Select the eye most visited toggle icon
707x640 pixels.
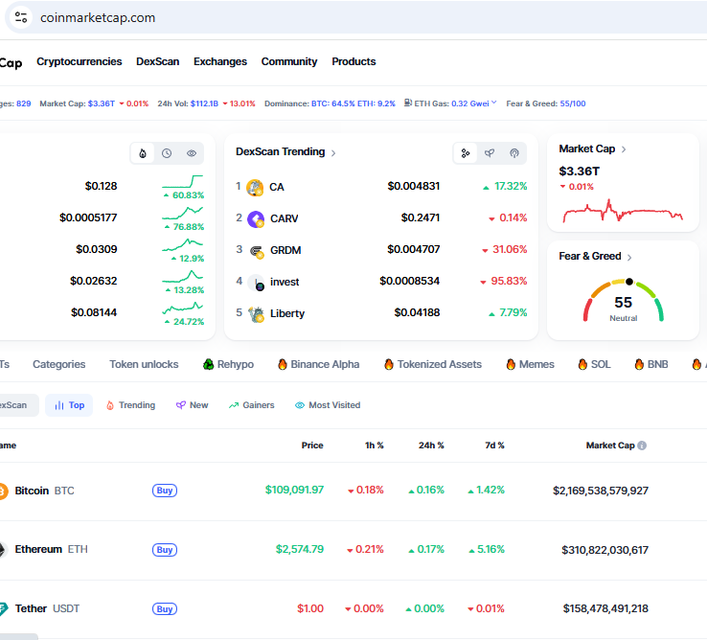(192, 153)
